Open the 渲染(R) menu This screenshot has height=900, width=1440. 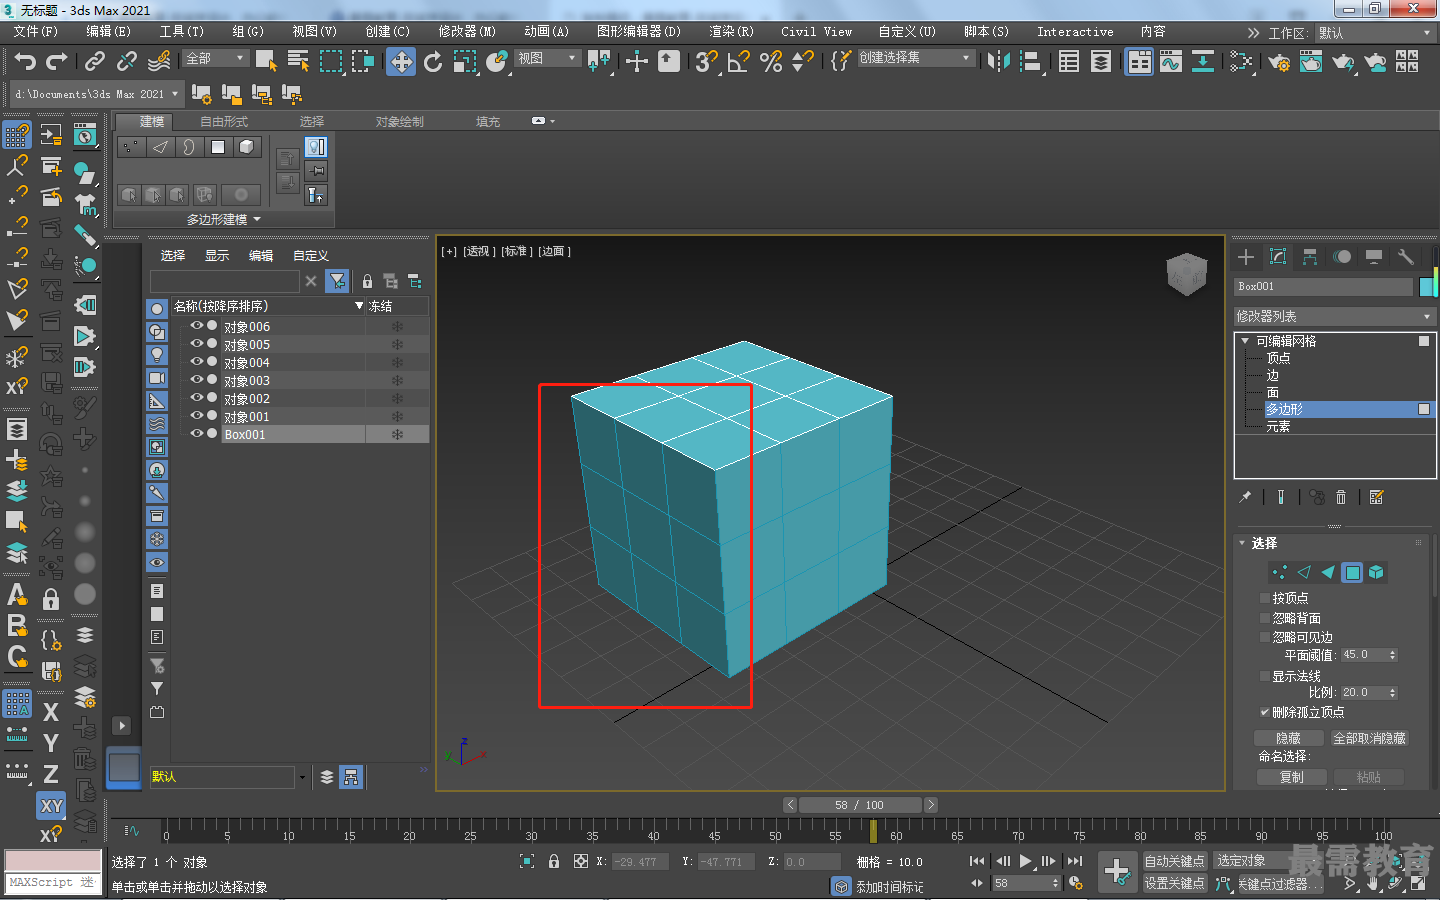tap(731, 32)
